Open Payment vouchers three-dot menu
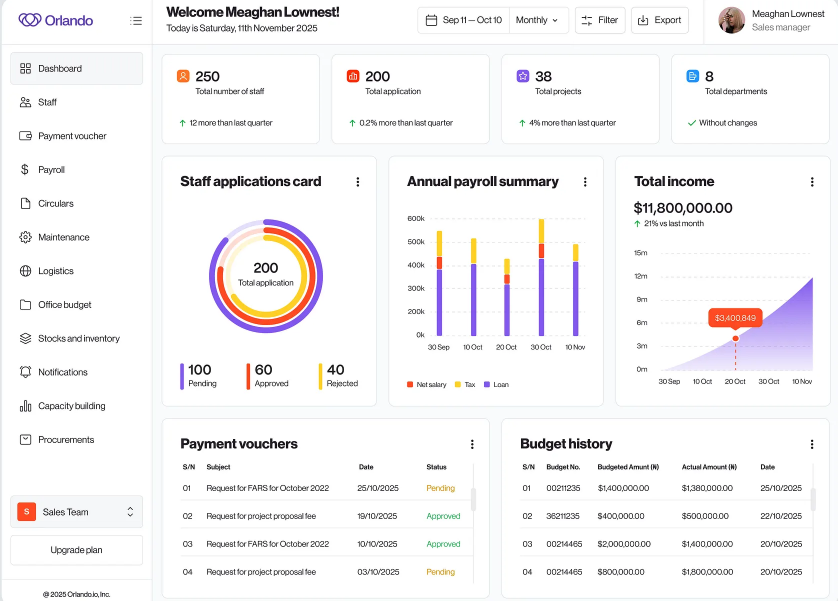838x601 pixels. tap(472, 444)
